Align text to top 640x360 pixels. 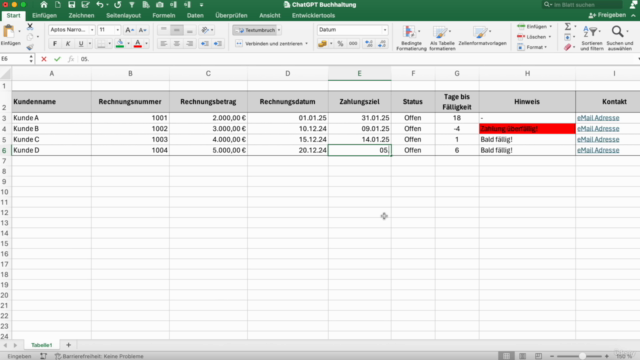click(x=164, y=30)
